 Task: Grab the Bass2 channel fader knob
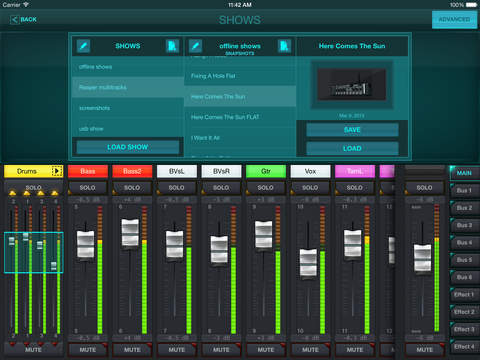coord(130,232)
